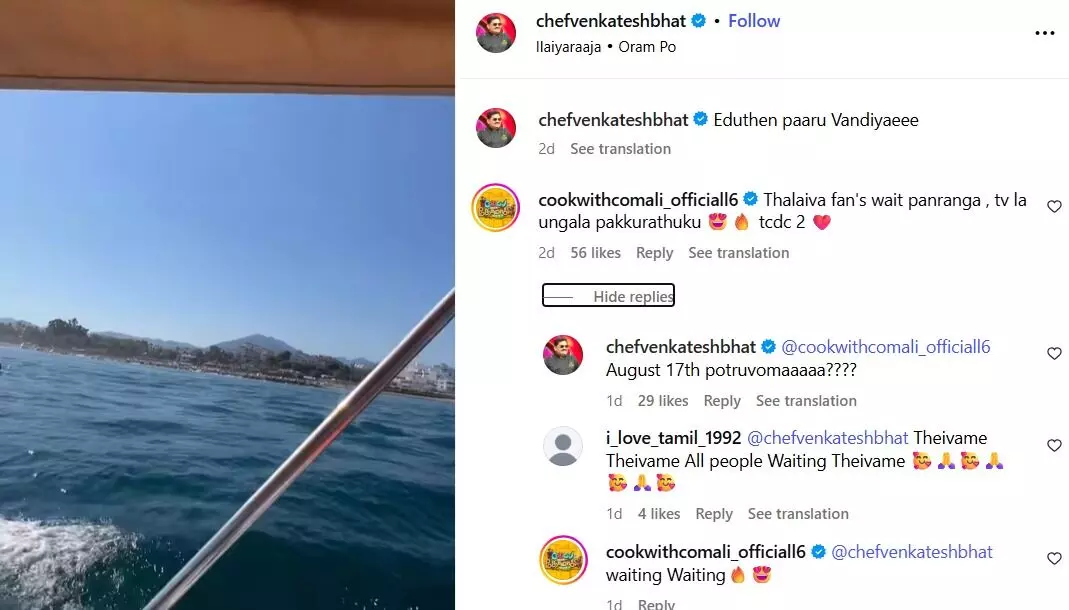Like the 'waiting Waiting' reply heart
The image size is (1069, 610).
1054,558
